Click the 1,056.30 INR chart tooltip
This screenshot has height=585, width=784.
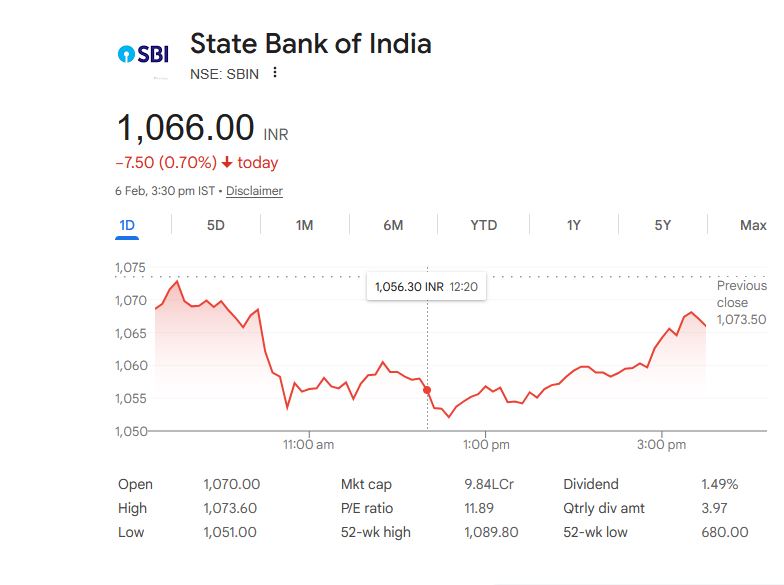coord(426,287)
